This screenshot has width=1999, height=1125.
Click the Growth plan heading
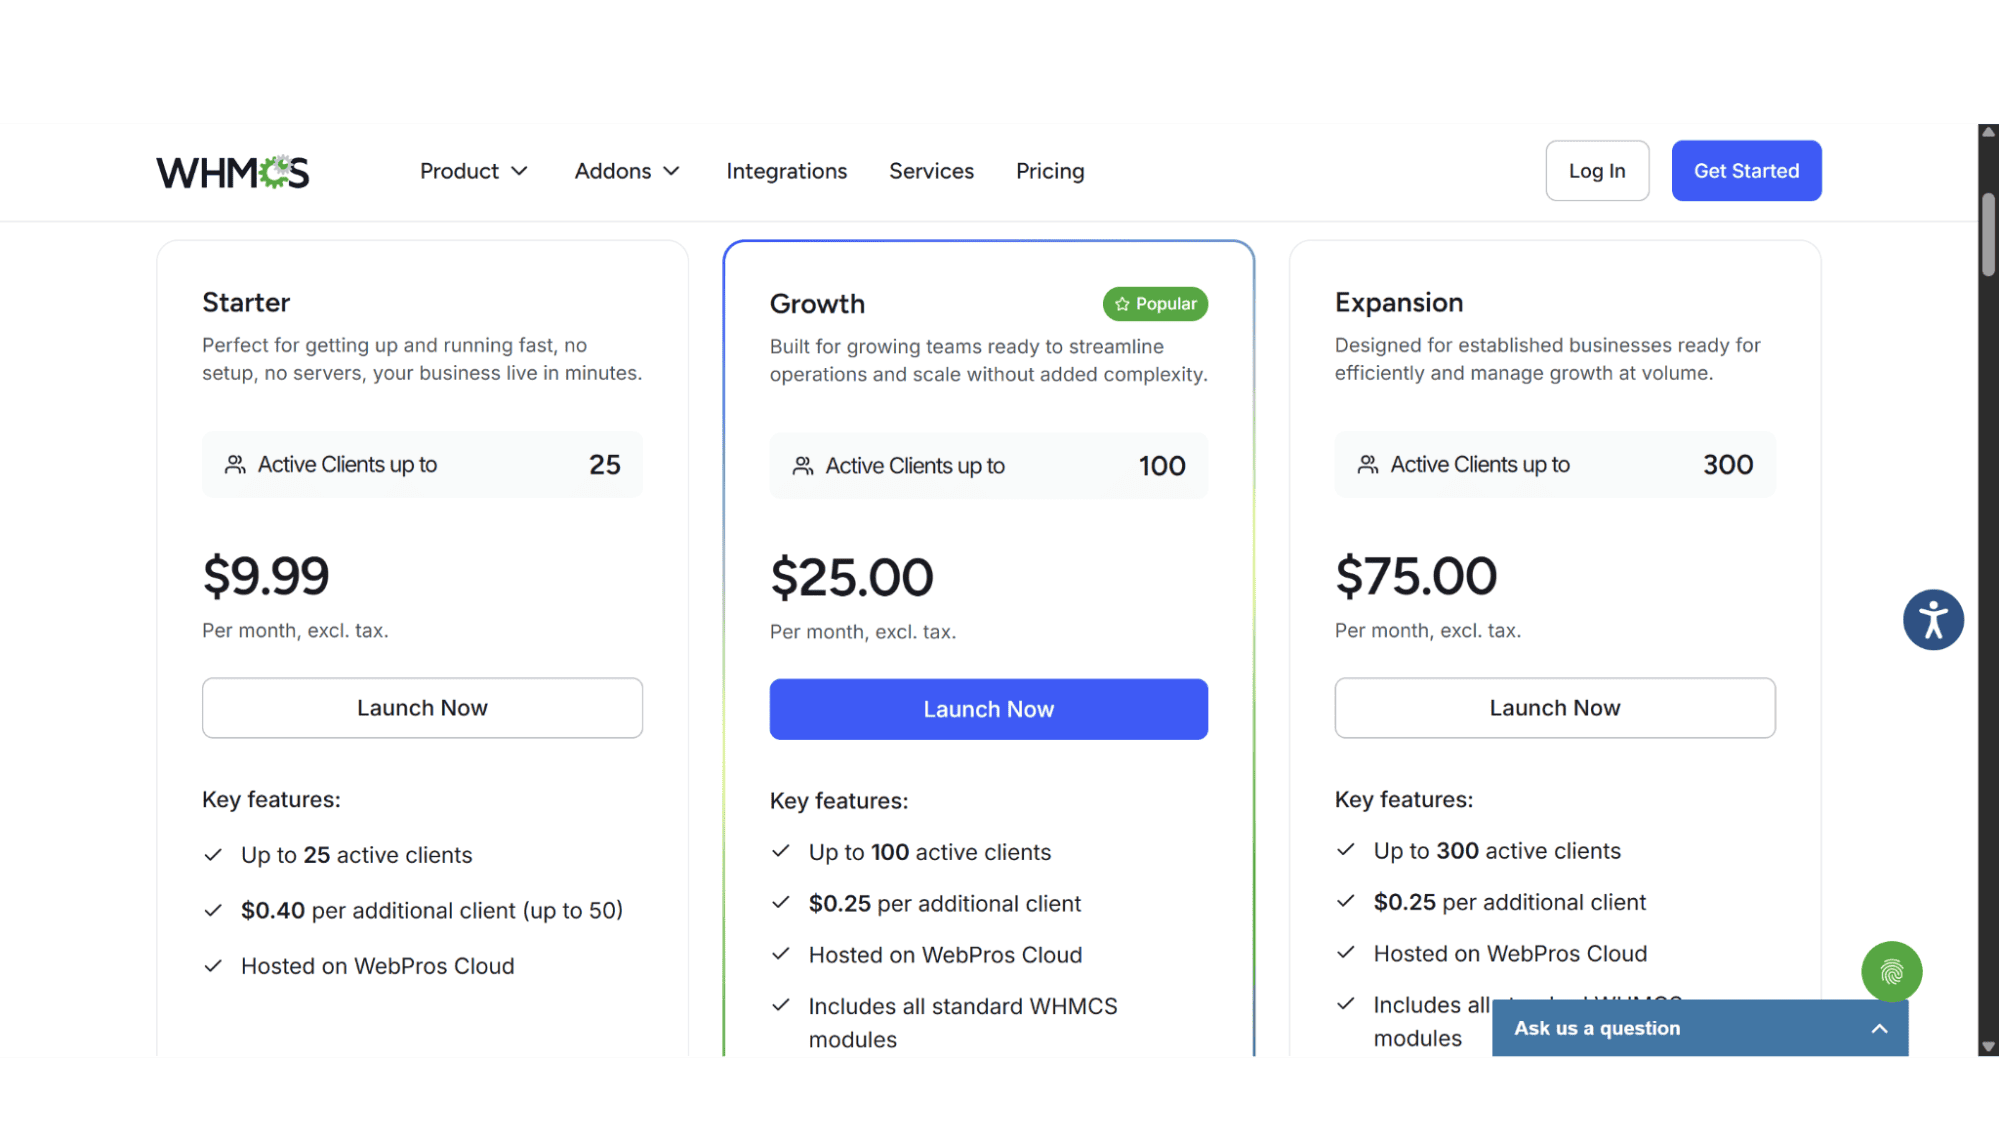(817, 304)
